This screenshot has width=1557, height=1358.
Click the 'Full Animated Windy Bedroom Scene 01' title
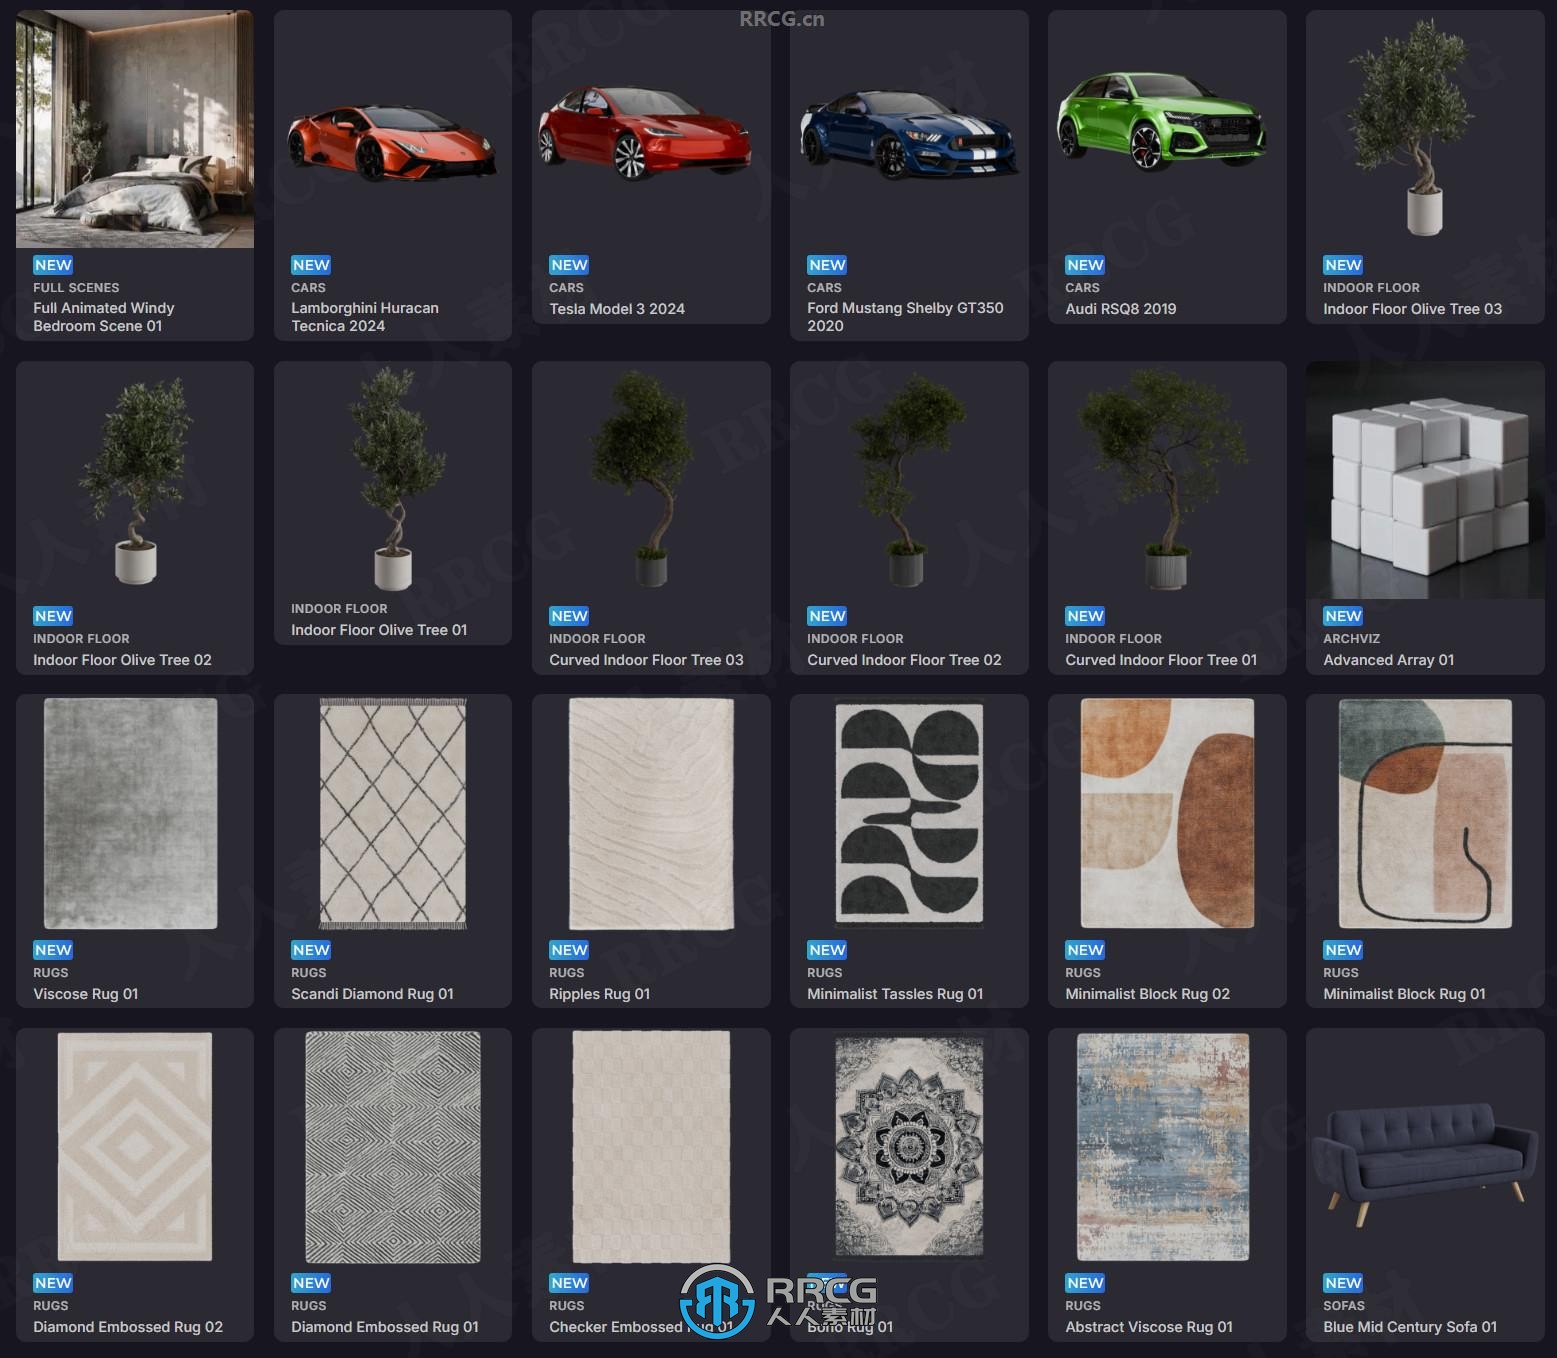104,317
